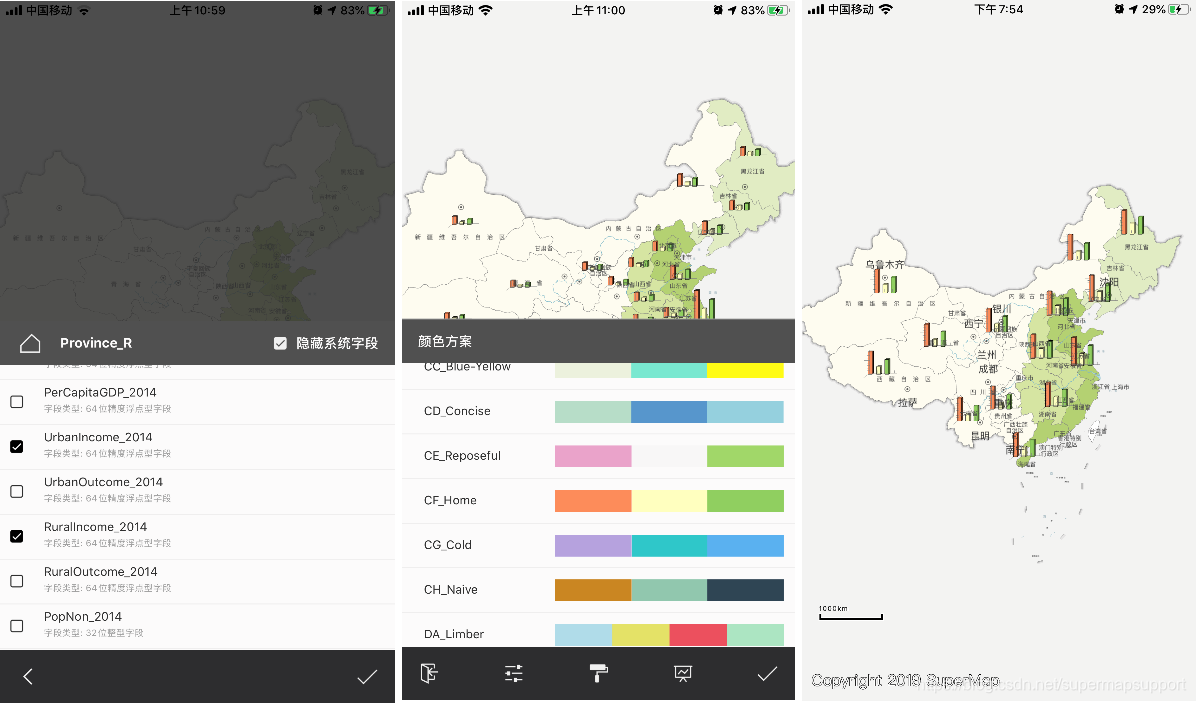Select the CC_Blue-Yellow color scheme
The height and width of the screenshot is (703, 1196).
[598, 369]
